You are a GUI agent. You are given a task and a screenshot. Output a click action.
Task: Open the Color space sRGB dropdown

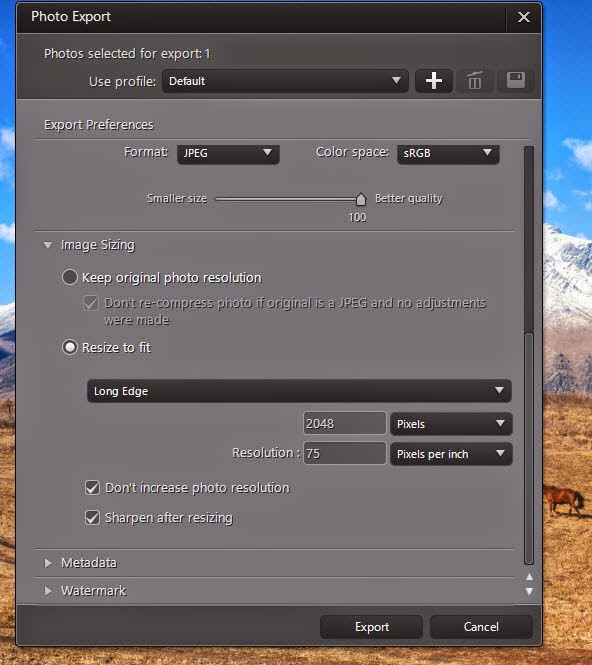448,153
